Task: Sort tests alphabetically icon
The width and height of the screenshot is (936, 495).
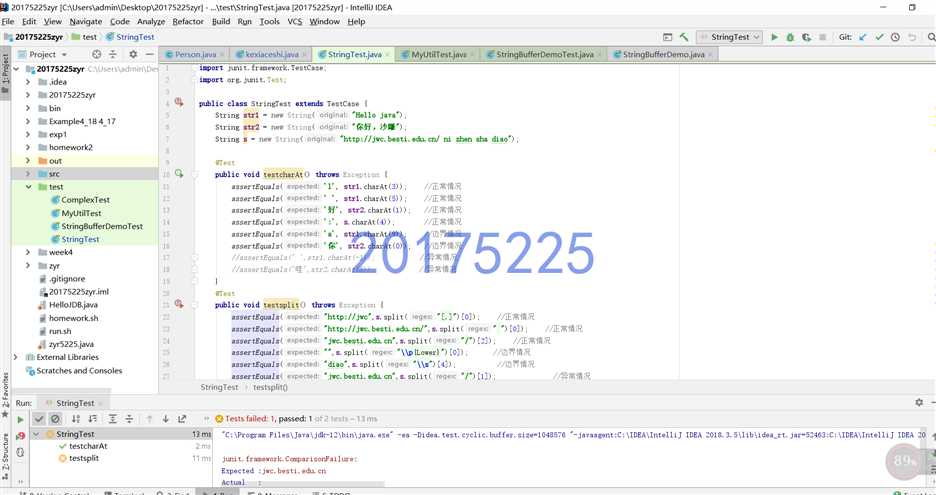Action: (76, 419)
